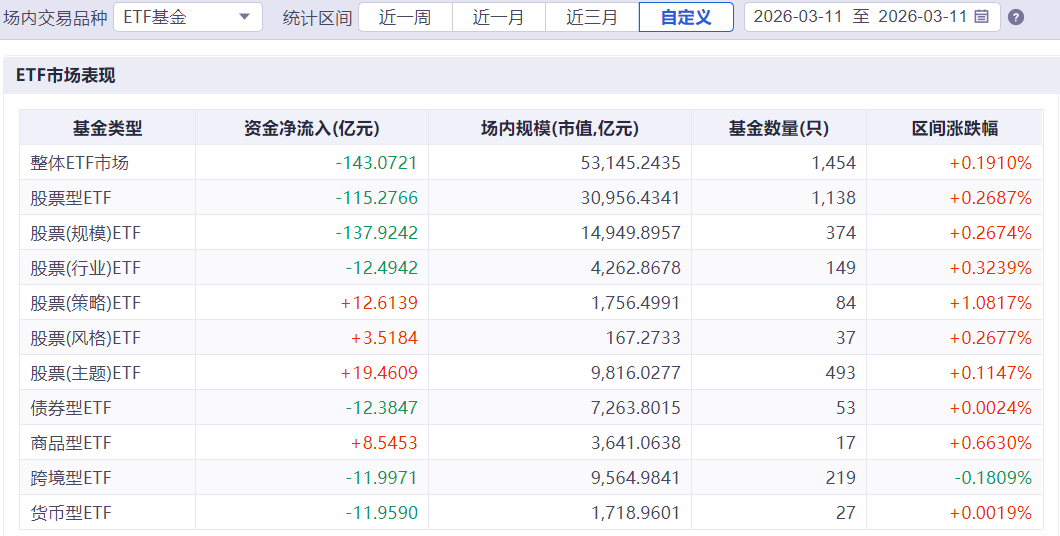
Task: Click the 股票(风格)ETF row label
Action: [x=85, y=338]
